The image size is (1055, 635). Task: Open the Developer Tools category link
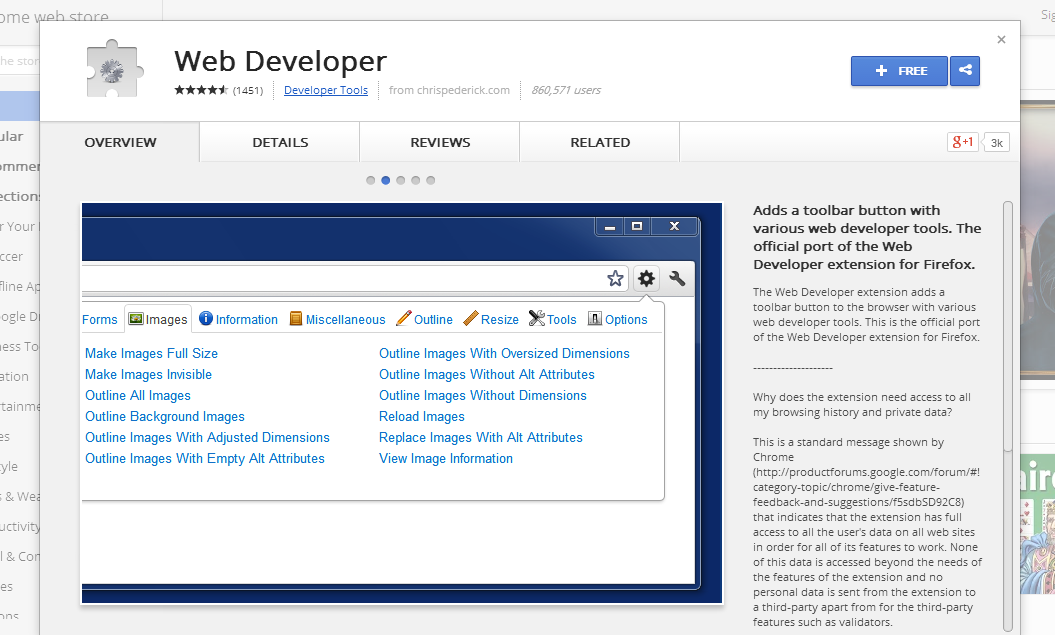pos(326,90)
